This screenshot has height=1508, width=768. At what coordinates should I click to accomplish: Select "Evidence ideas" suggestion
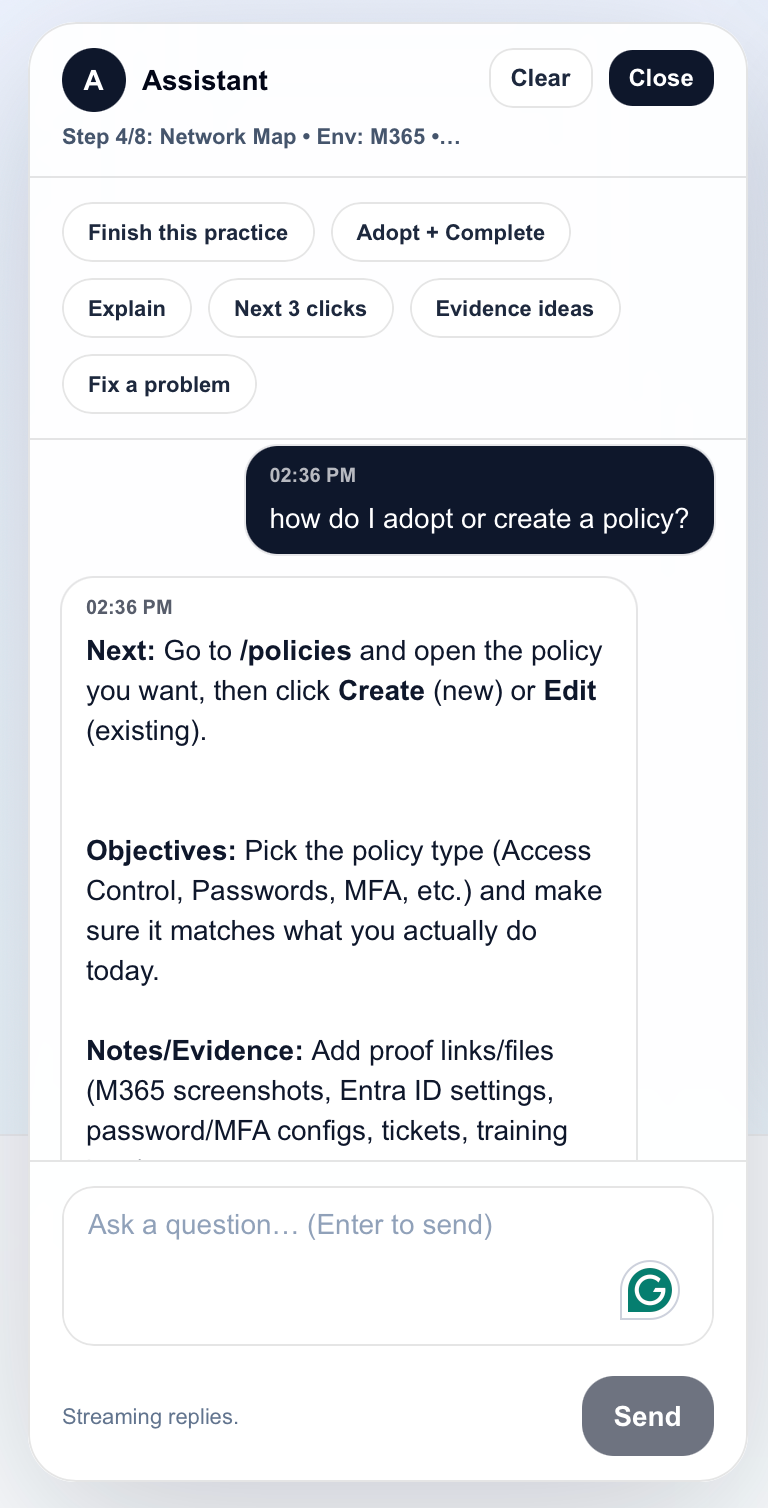coord(515,308)
